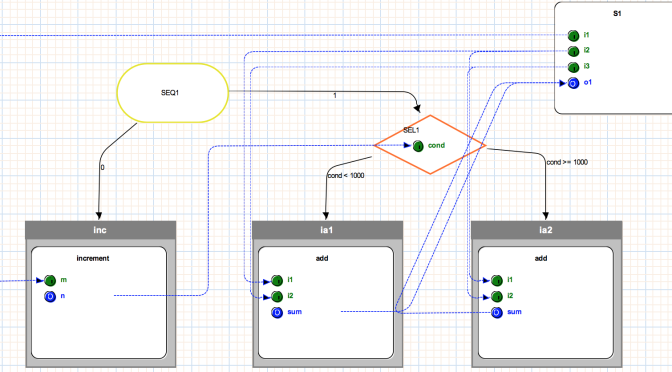Select the green m input port in increment

(x=50, y=281)
